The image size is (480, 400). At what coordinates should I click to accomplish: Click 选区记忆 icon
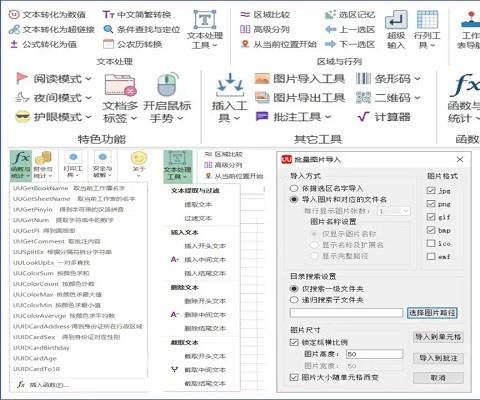point(330,15)
